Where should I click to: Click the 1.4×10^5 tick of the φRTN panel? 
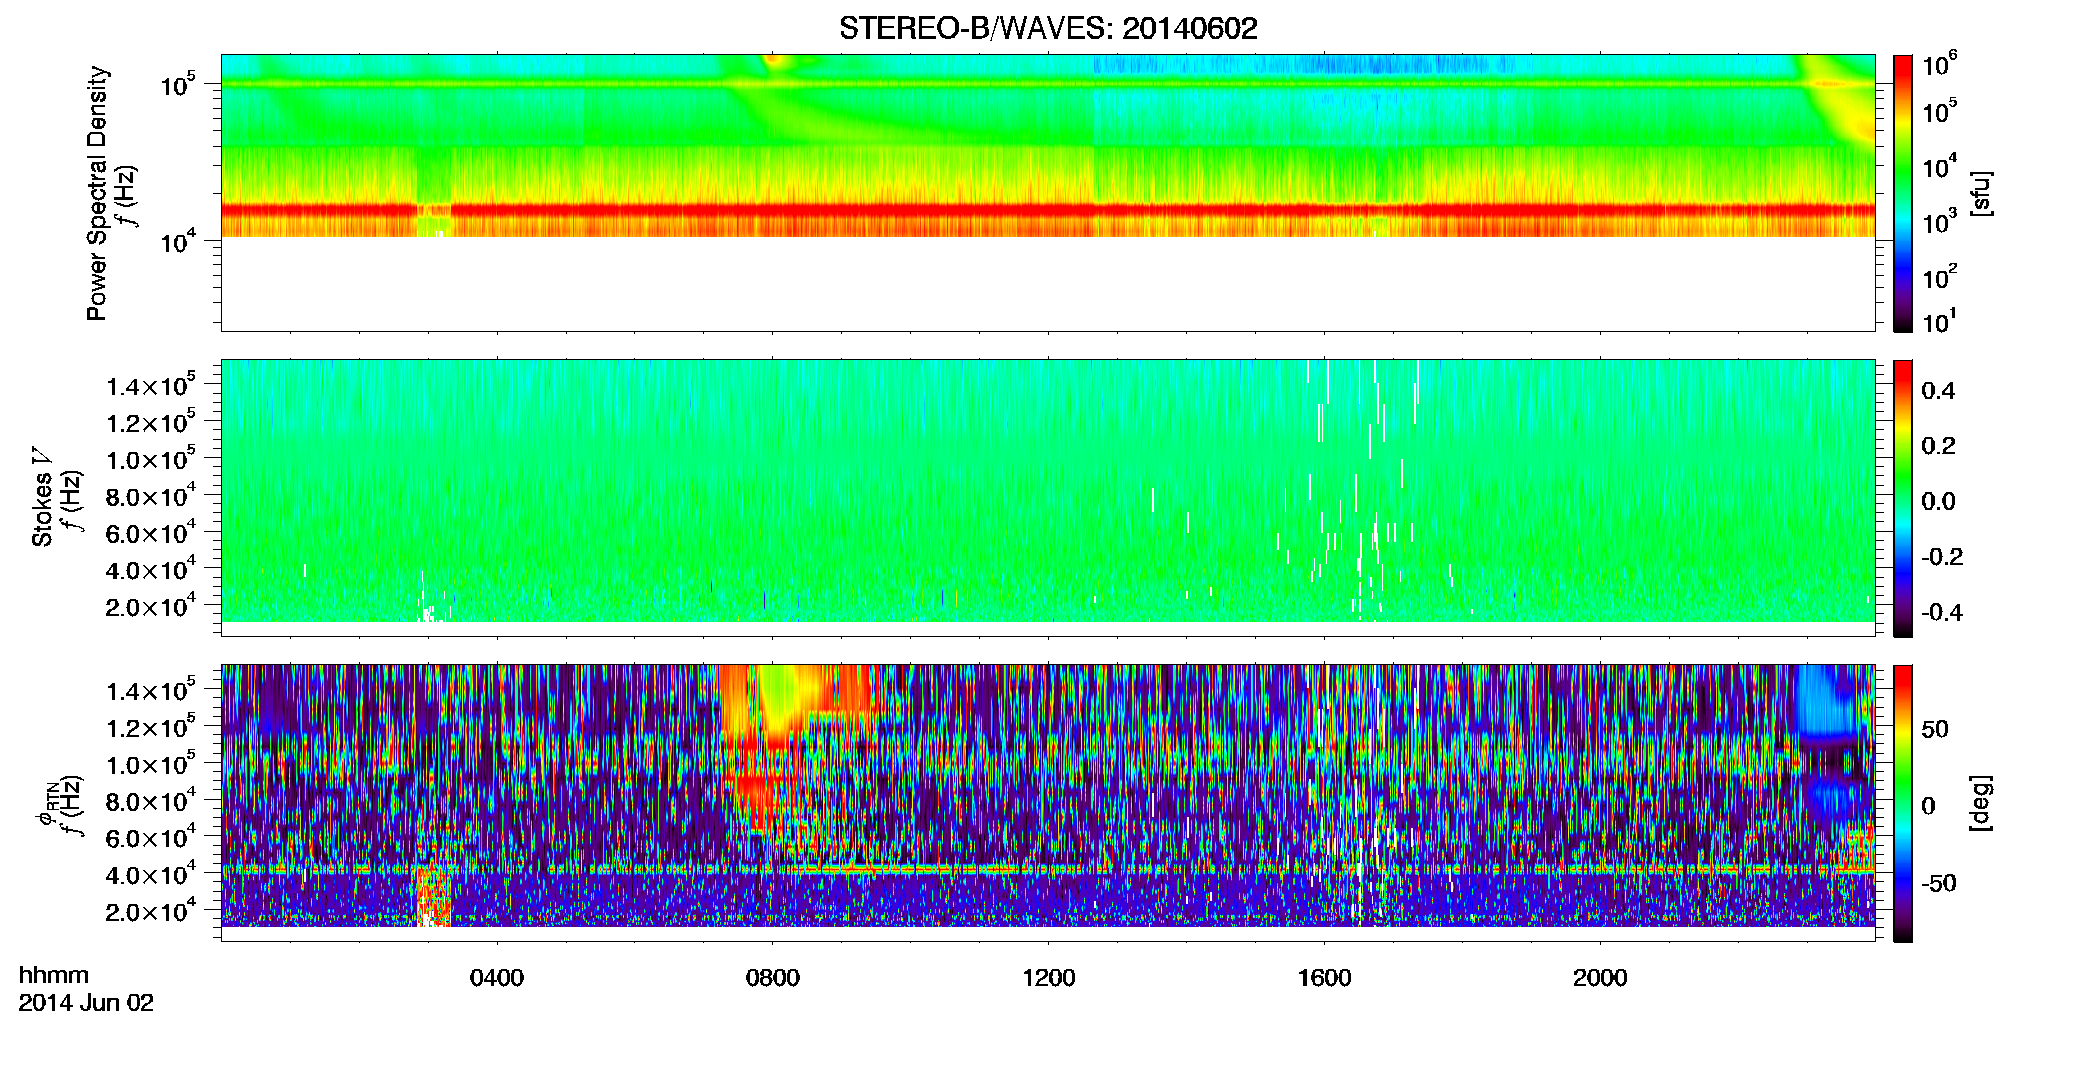point(151,691)
